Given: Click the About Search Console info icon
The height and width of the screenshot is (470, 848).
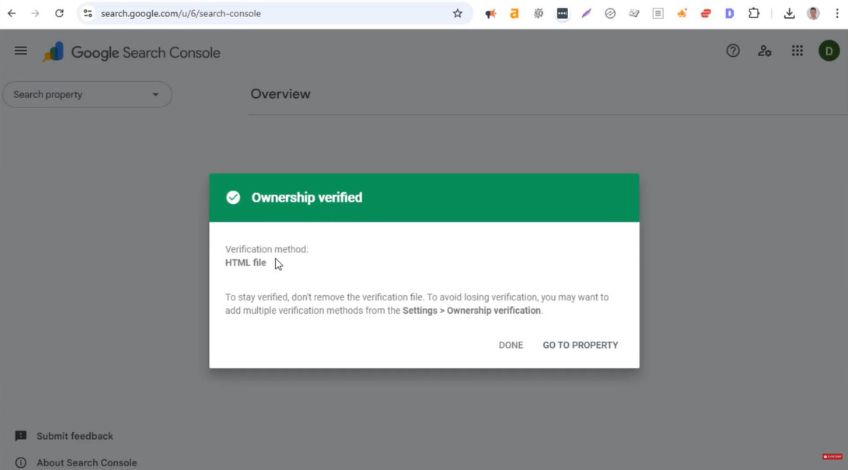Looking at the screenshot, I should (x=21, y=463).
